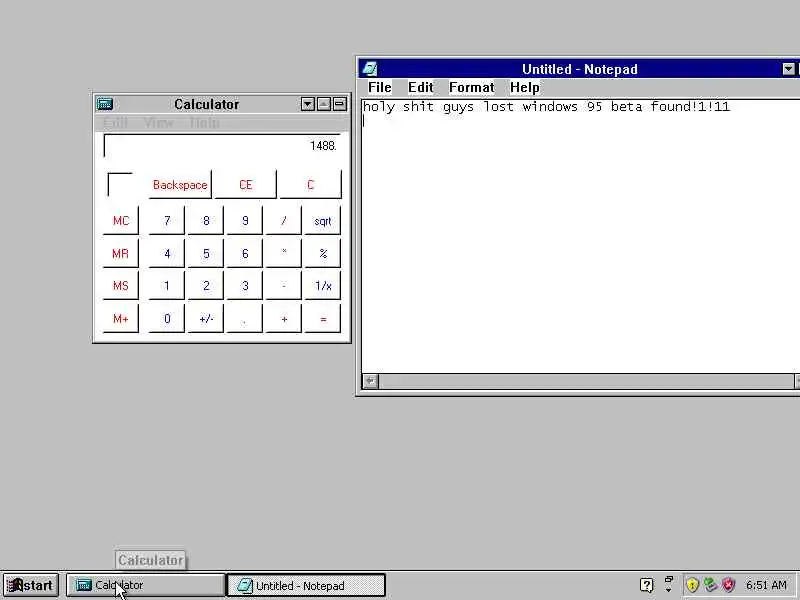The height and width of the screenshot is (600, 800).
Task: Click the 2 key on Calculator
Action: pyautogui.click(x=206, y=286)
